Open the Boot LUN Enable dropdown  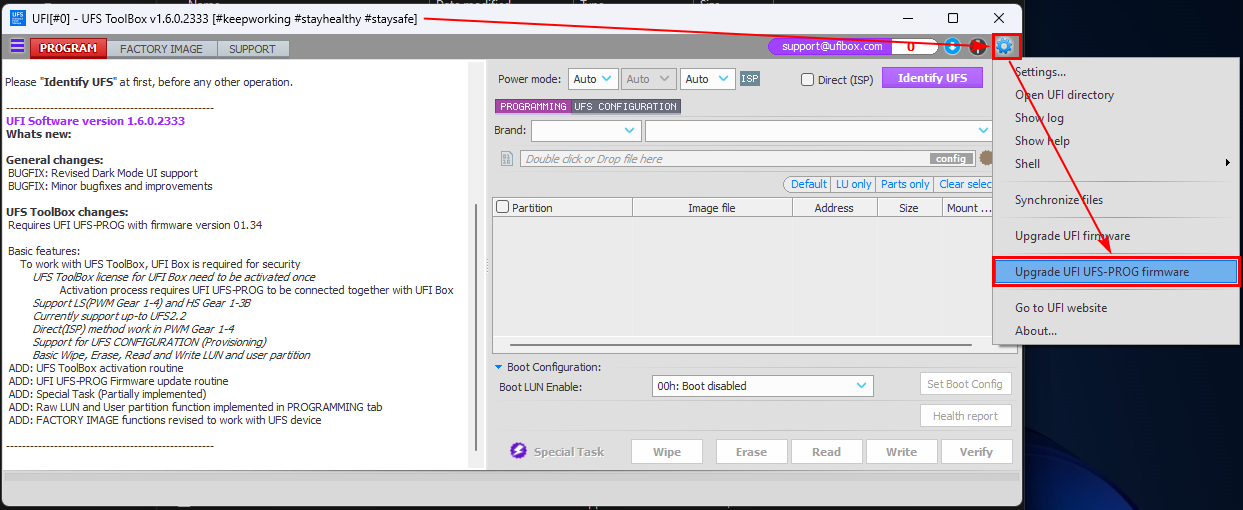[x=761, y=386]
